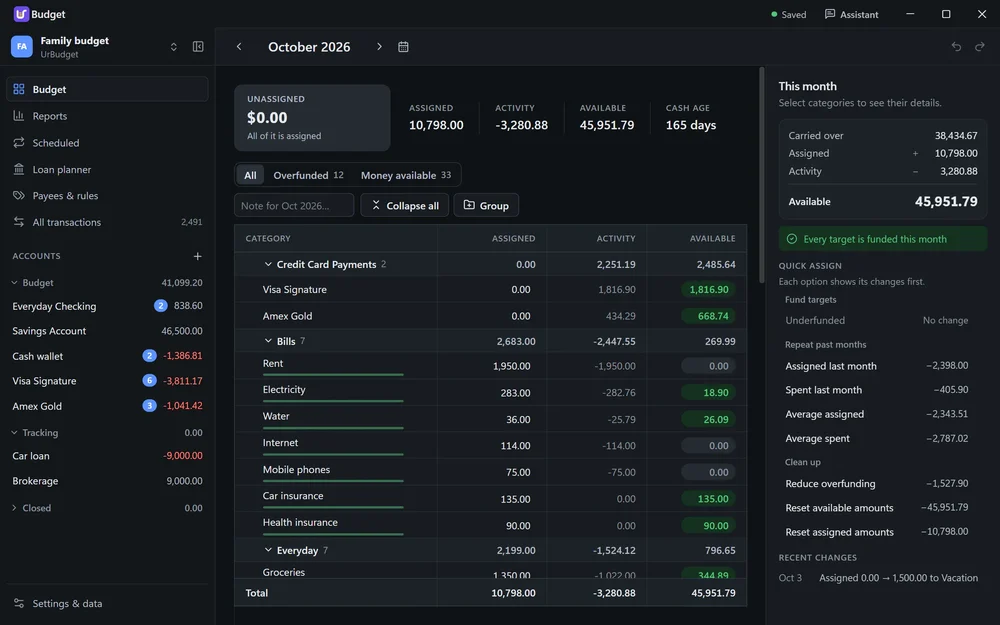This screenshot has height=625, width=1000.
Task: Open Settings & data
Action: pos(107,603)
